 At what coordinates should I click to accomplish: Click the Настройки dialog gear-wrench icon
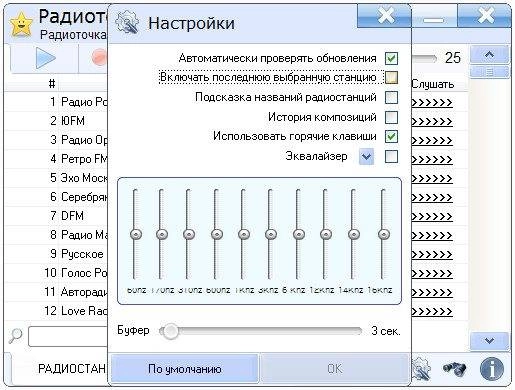127,22
